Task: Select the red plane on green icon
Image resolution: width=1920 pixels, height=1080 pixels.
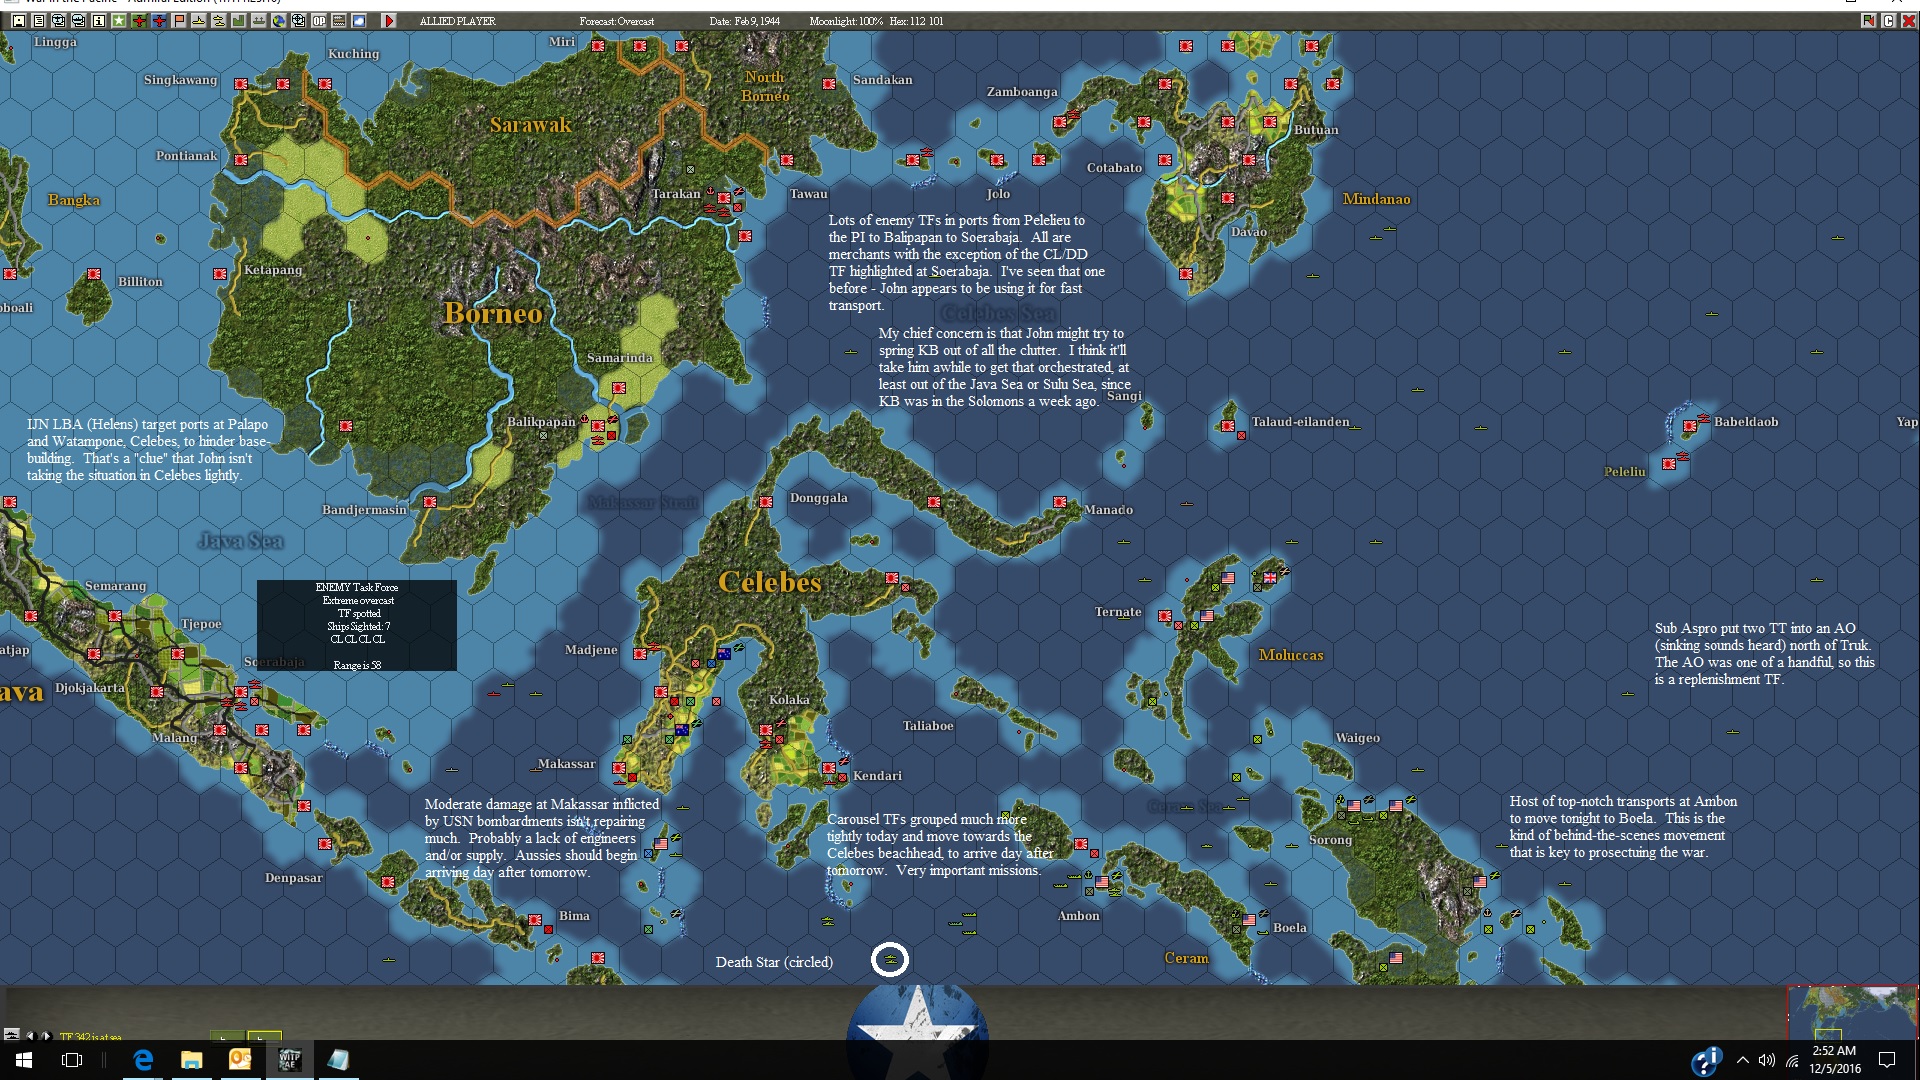Action: [139, 21]
